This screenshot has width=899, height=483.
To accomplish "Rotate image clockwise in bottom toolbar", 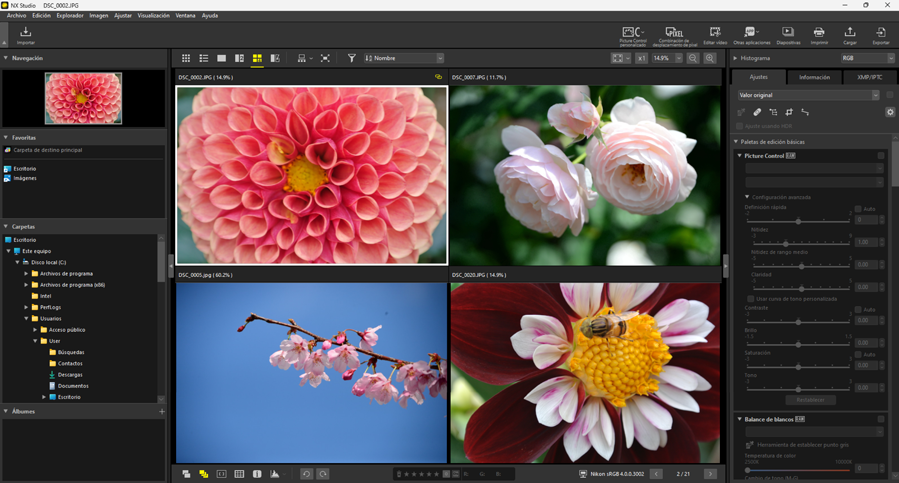I will coord(323,474).
